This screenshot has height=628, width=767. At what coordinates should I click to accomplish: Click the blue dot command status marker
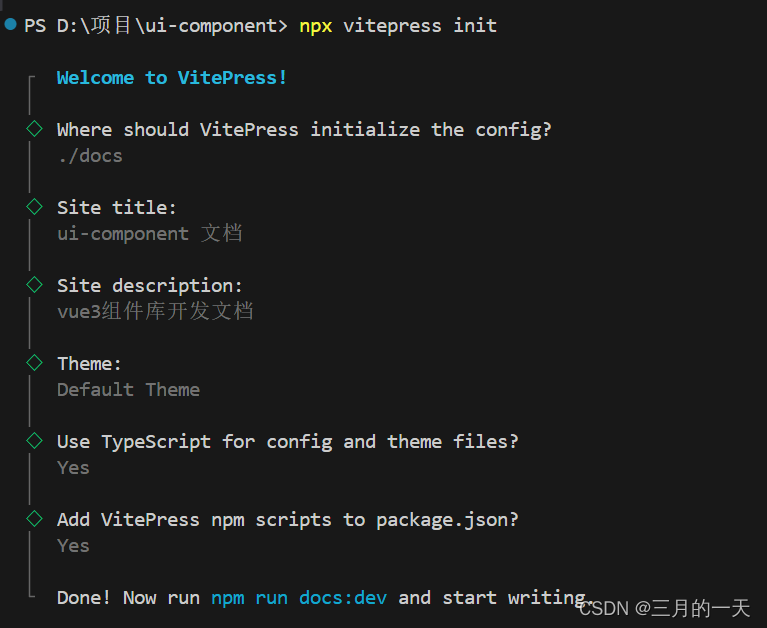point(10,24)
